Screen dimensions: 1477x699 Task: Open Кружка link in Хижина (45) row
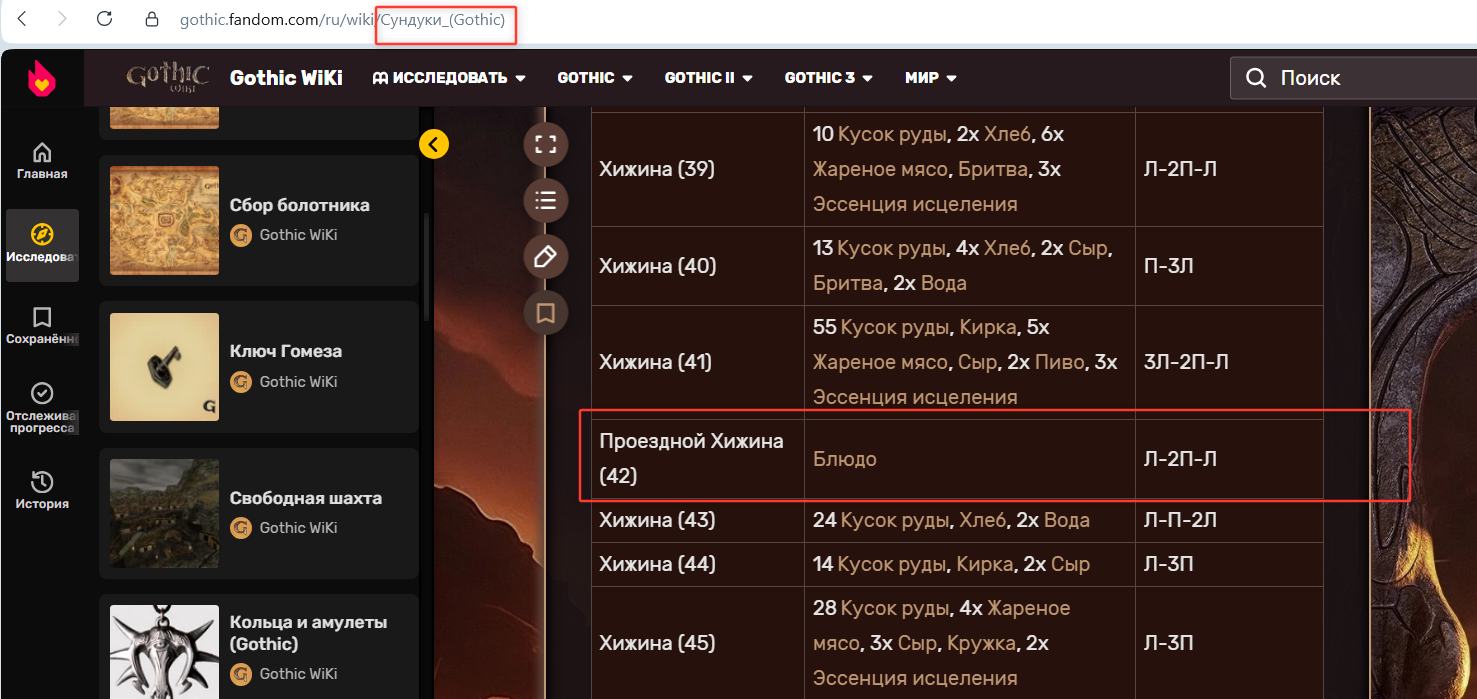[981, 643]
